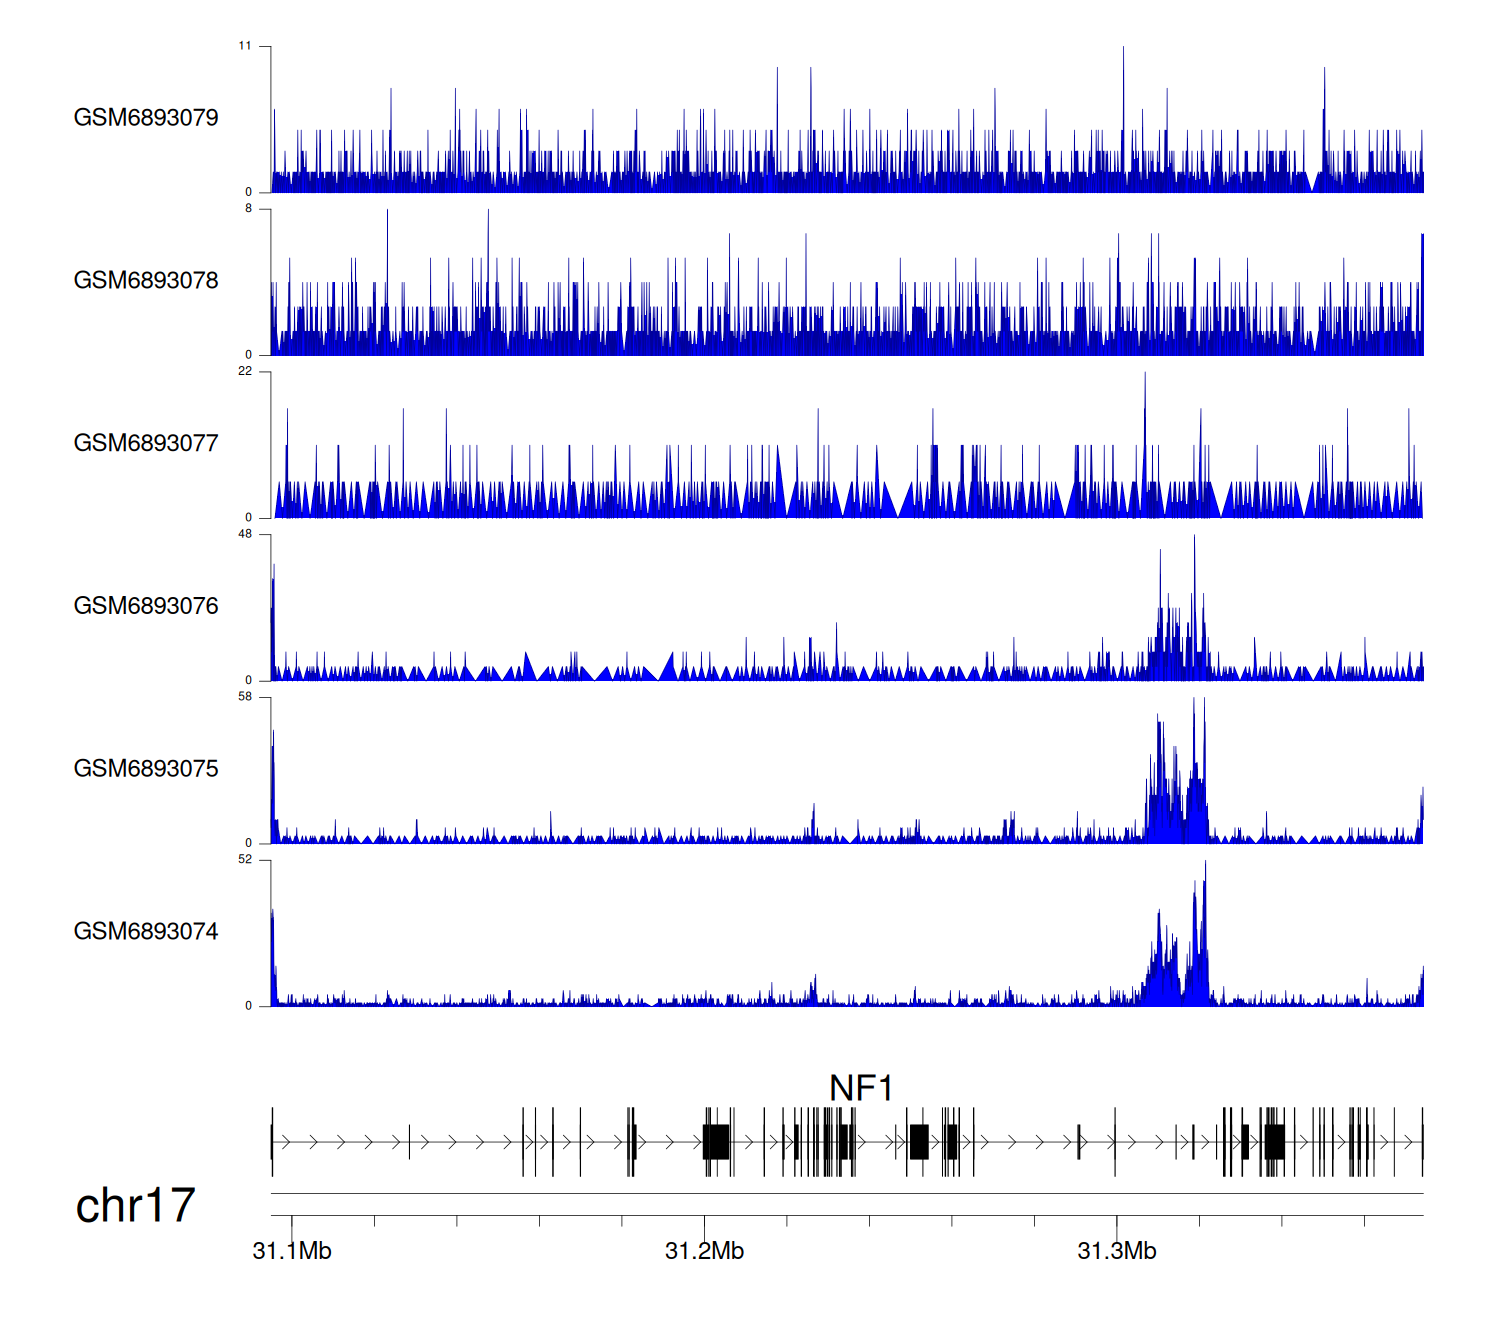This screenshot has height=1320, width=1500.
Task: Select the GSM6893078 track label
Action: coord(146,281)
